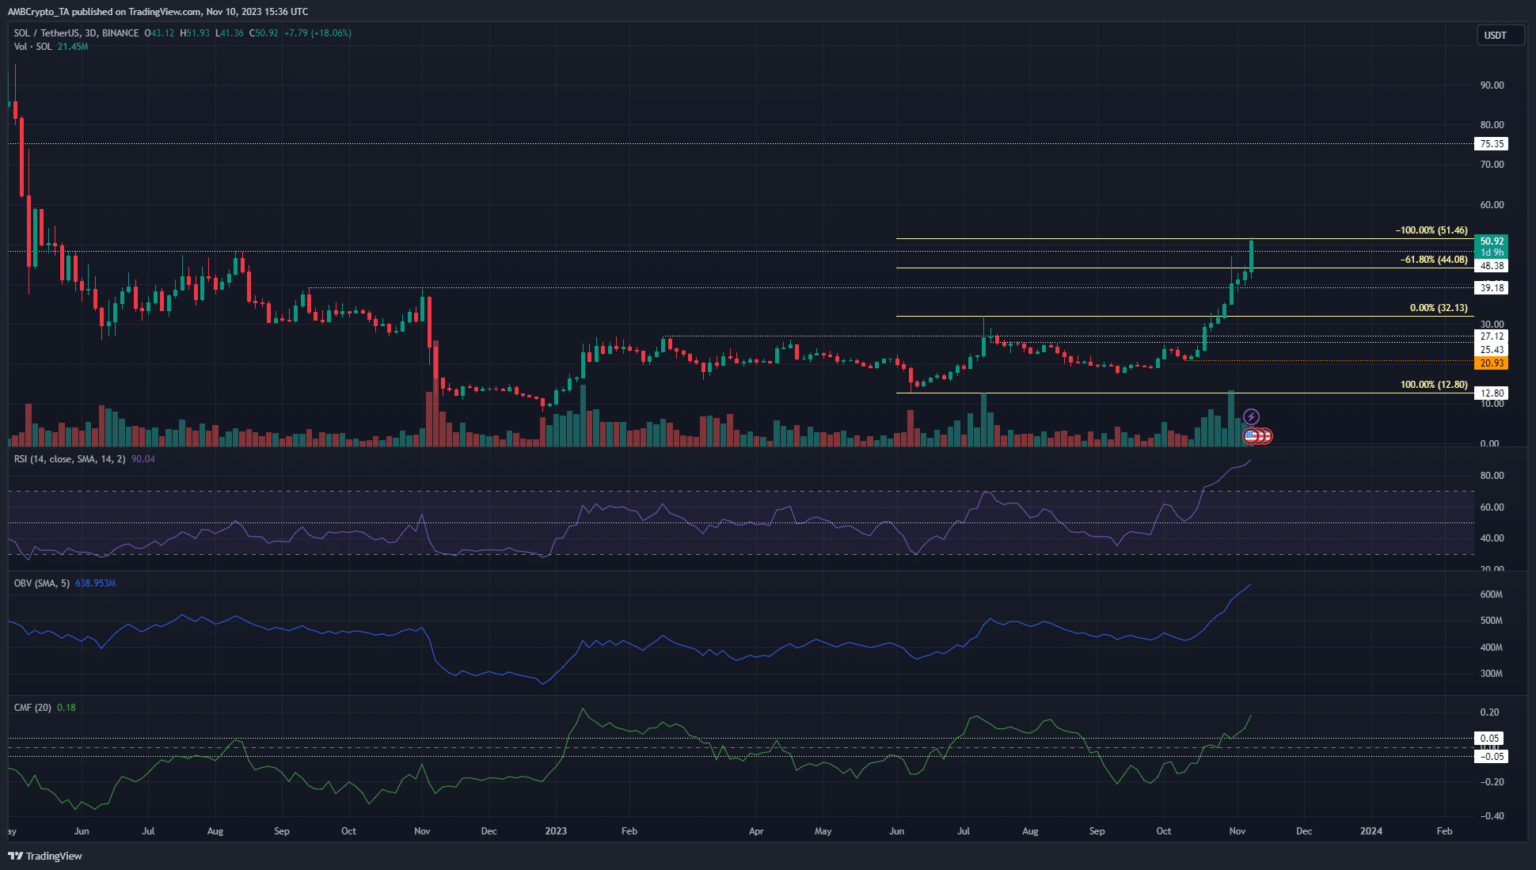The height and width of the screenshot is (870, 1536).
Task: Click the US flag economic event icon
Action: (x=1250, y=436)
